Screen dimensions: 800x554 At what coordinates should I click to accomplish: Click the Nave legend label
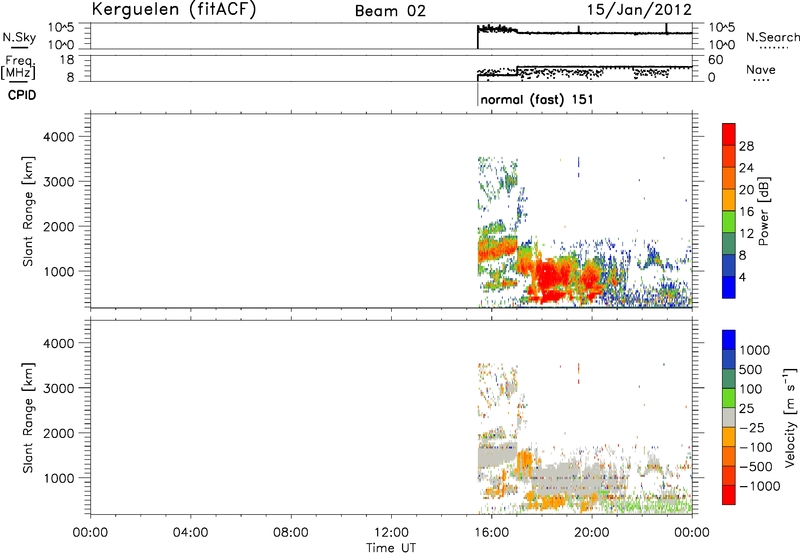pos(761,69)
